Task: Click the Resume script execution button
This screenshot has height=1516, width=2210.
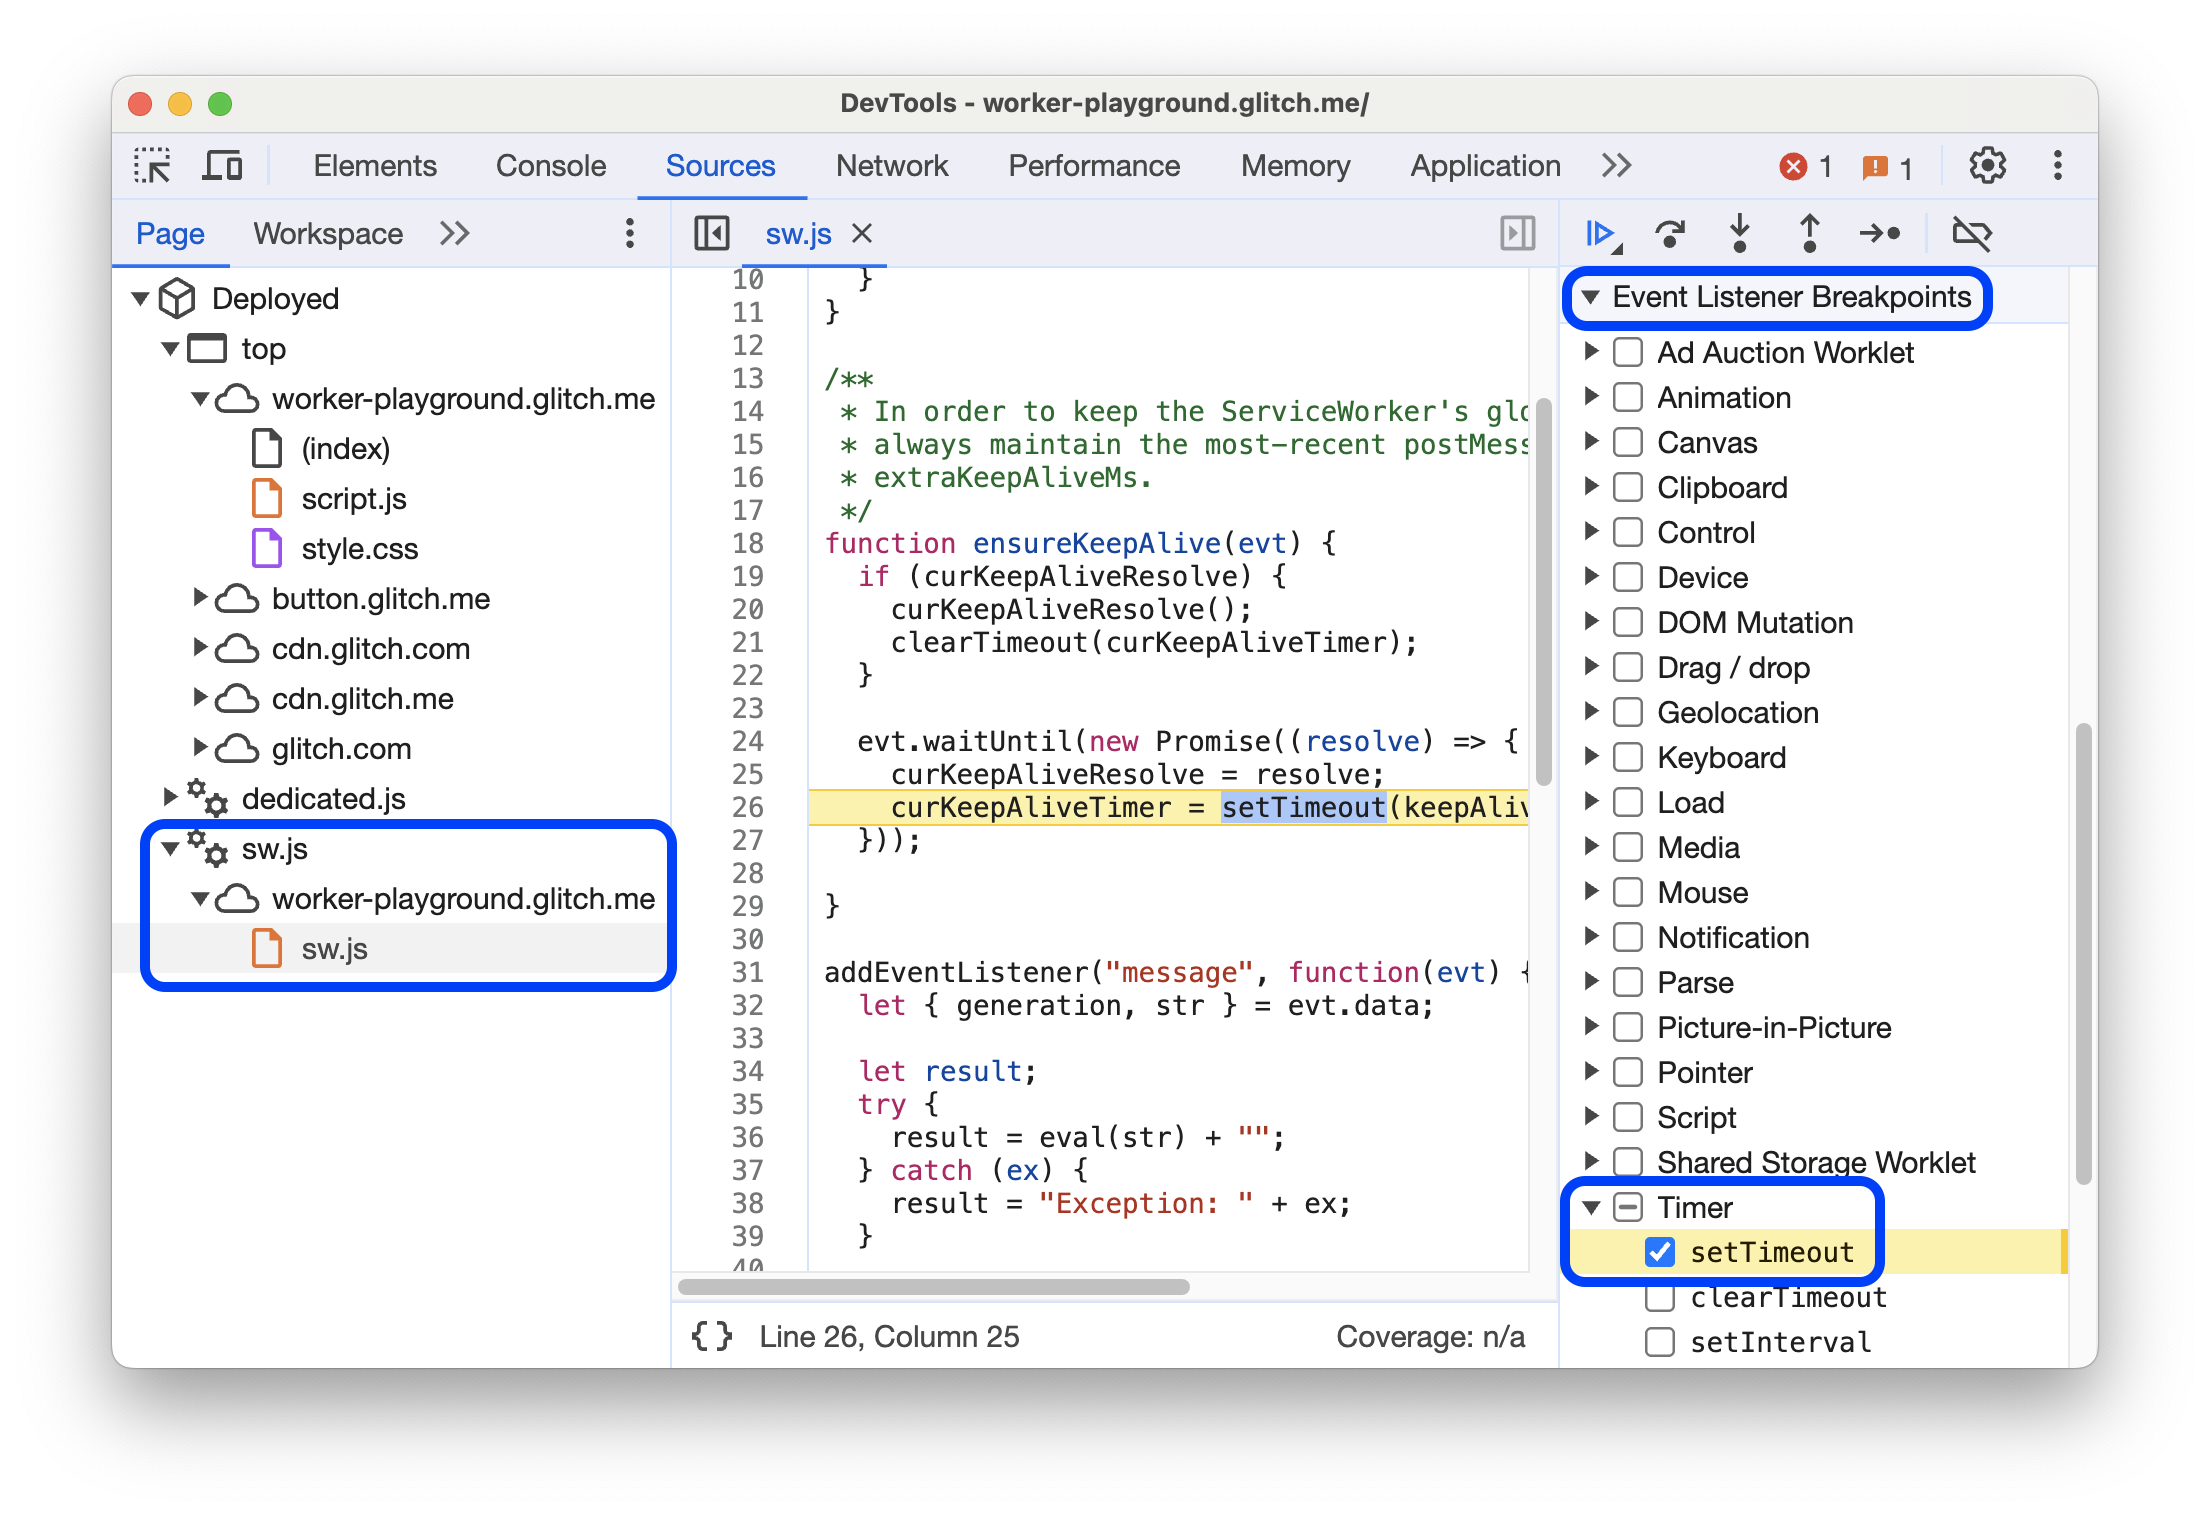Action: 1599,235
